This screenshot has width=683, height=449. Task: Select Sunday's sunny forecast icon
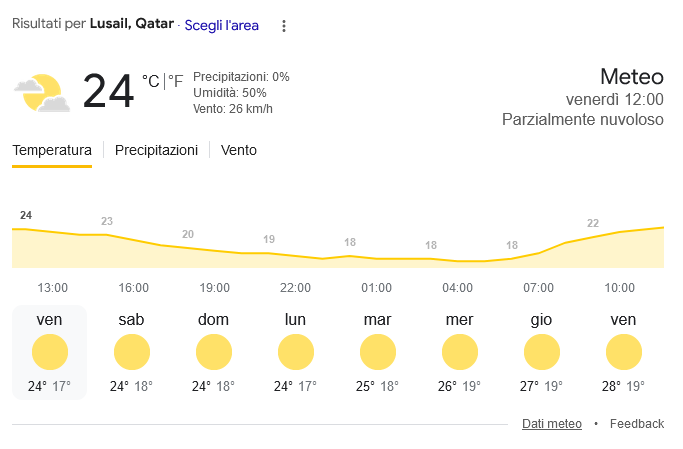click(213, 352)
